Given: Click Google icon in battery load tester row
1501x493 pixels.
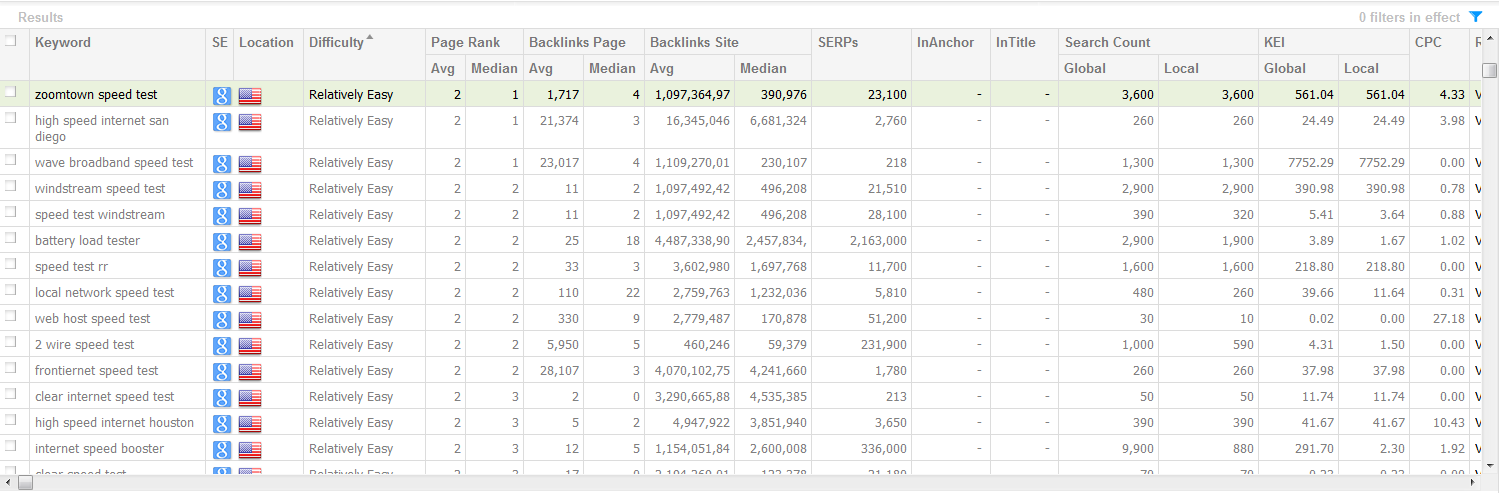Looking at the screenshot, I should (x=222, y=242).
